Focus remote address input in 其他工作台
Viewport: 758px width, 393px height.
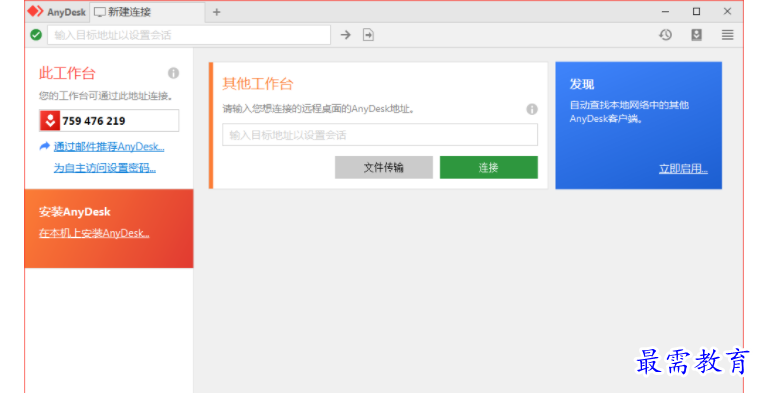pos(380,135)
